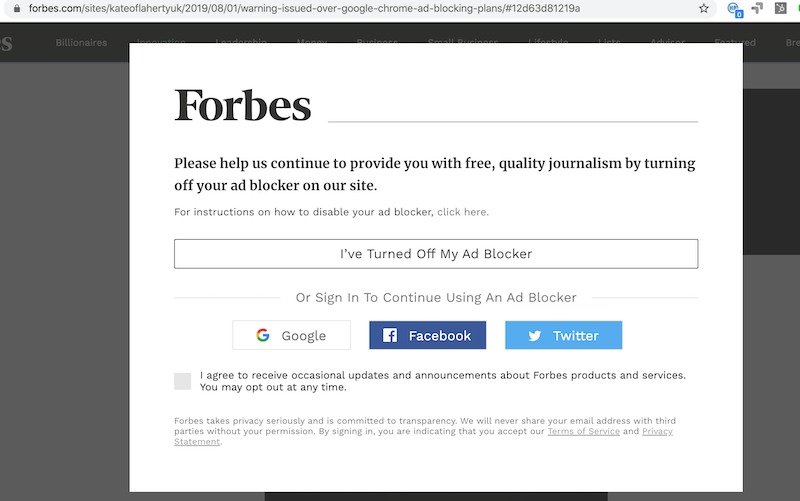Open the Billionaires menu item

click(x=82, y=42)
